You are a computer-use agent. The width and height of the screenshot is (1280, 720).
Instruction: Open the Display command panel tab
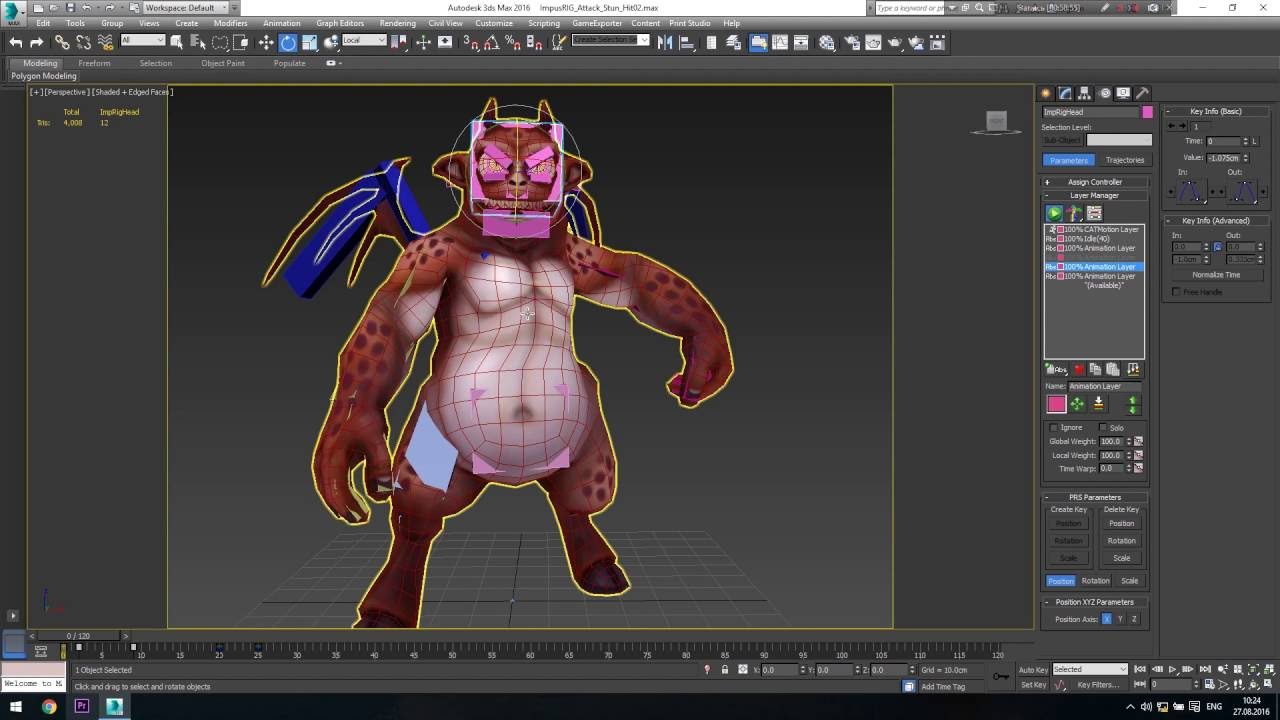(1123, 93)
